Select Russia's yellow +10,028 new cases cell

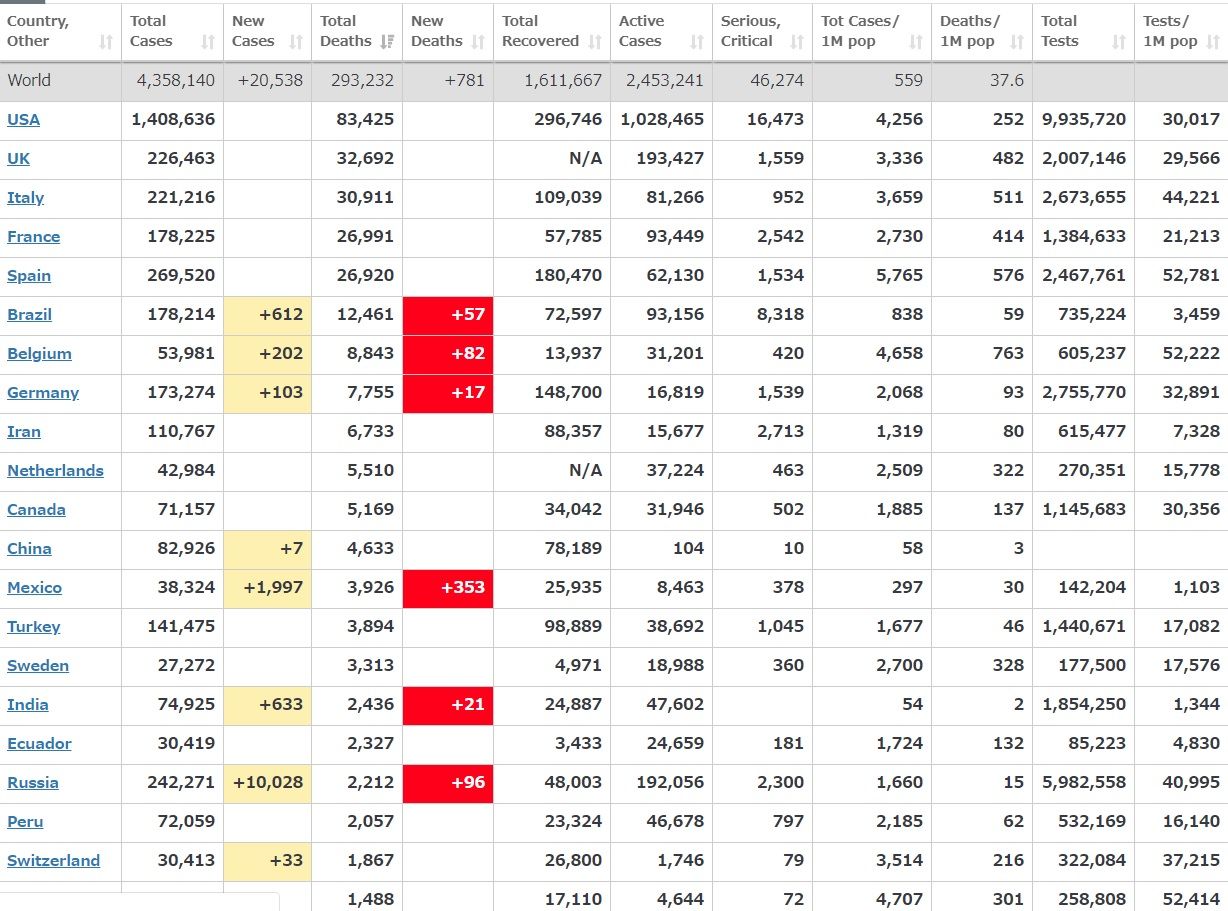click(267, 783)
